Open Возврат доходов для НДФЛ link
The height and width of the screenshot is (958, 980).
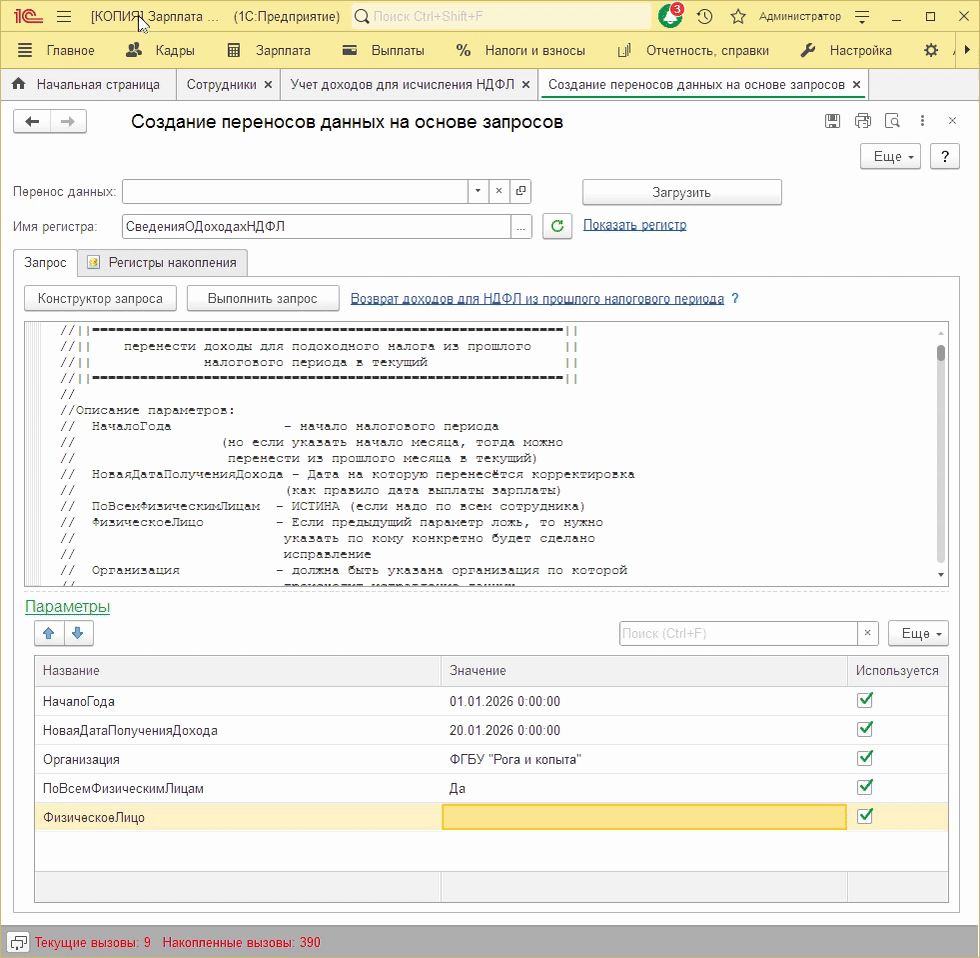[537, 299]
